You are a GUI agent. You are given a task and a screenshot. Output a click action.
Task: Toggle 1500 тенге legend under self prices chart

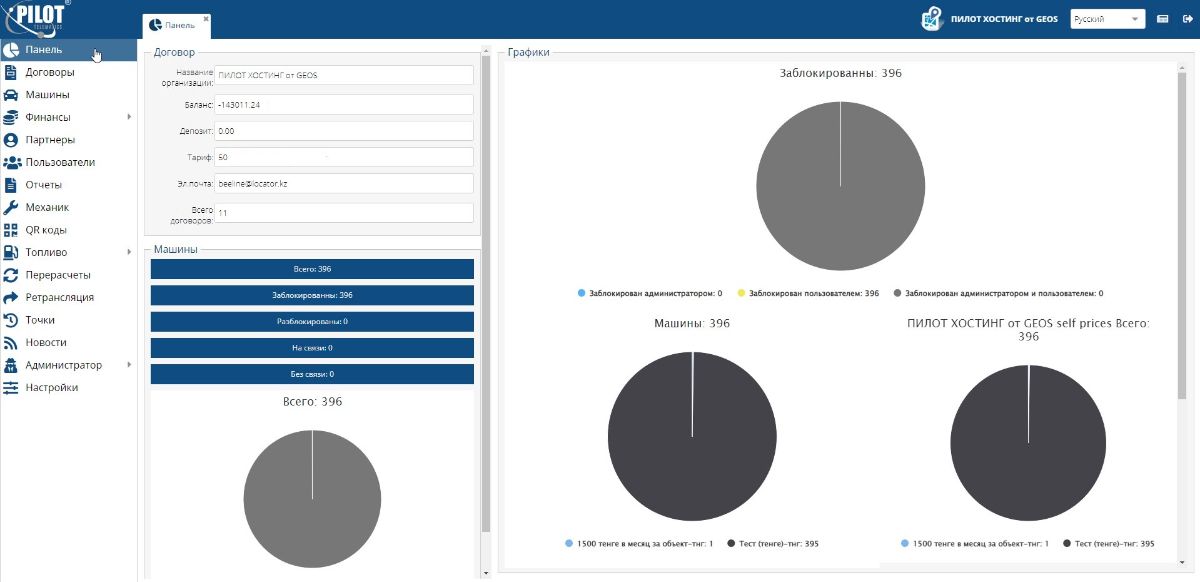point(976,543)
